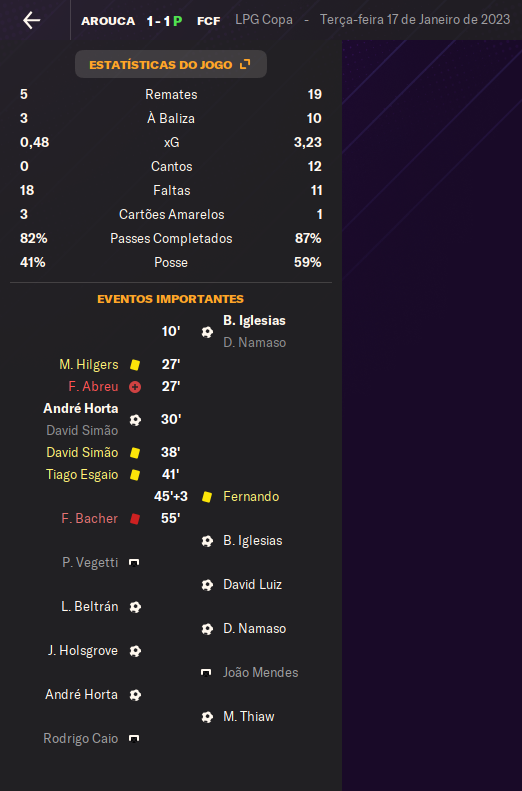Click Rodrigo Caio missed penalty icon
The height and width of the screenshot is (791, 522).
click(x=134, y=739)
